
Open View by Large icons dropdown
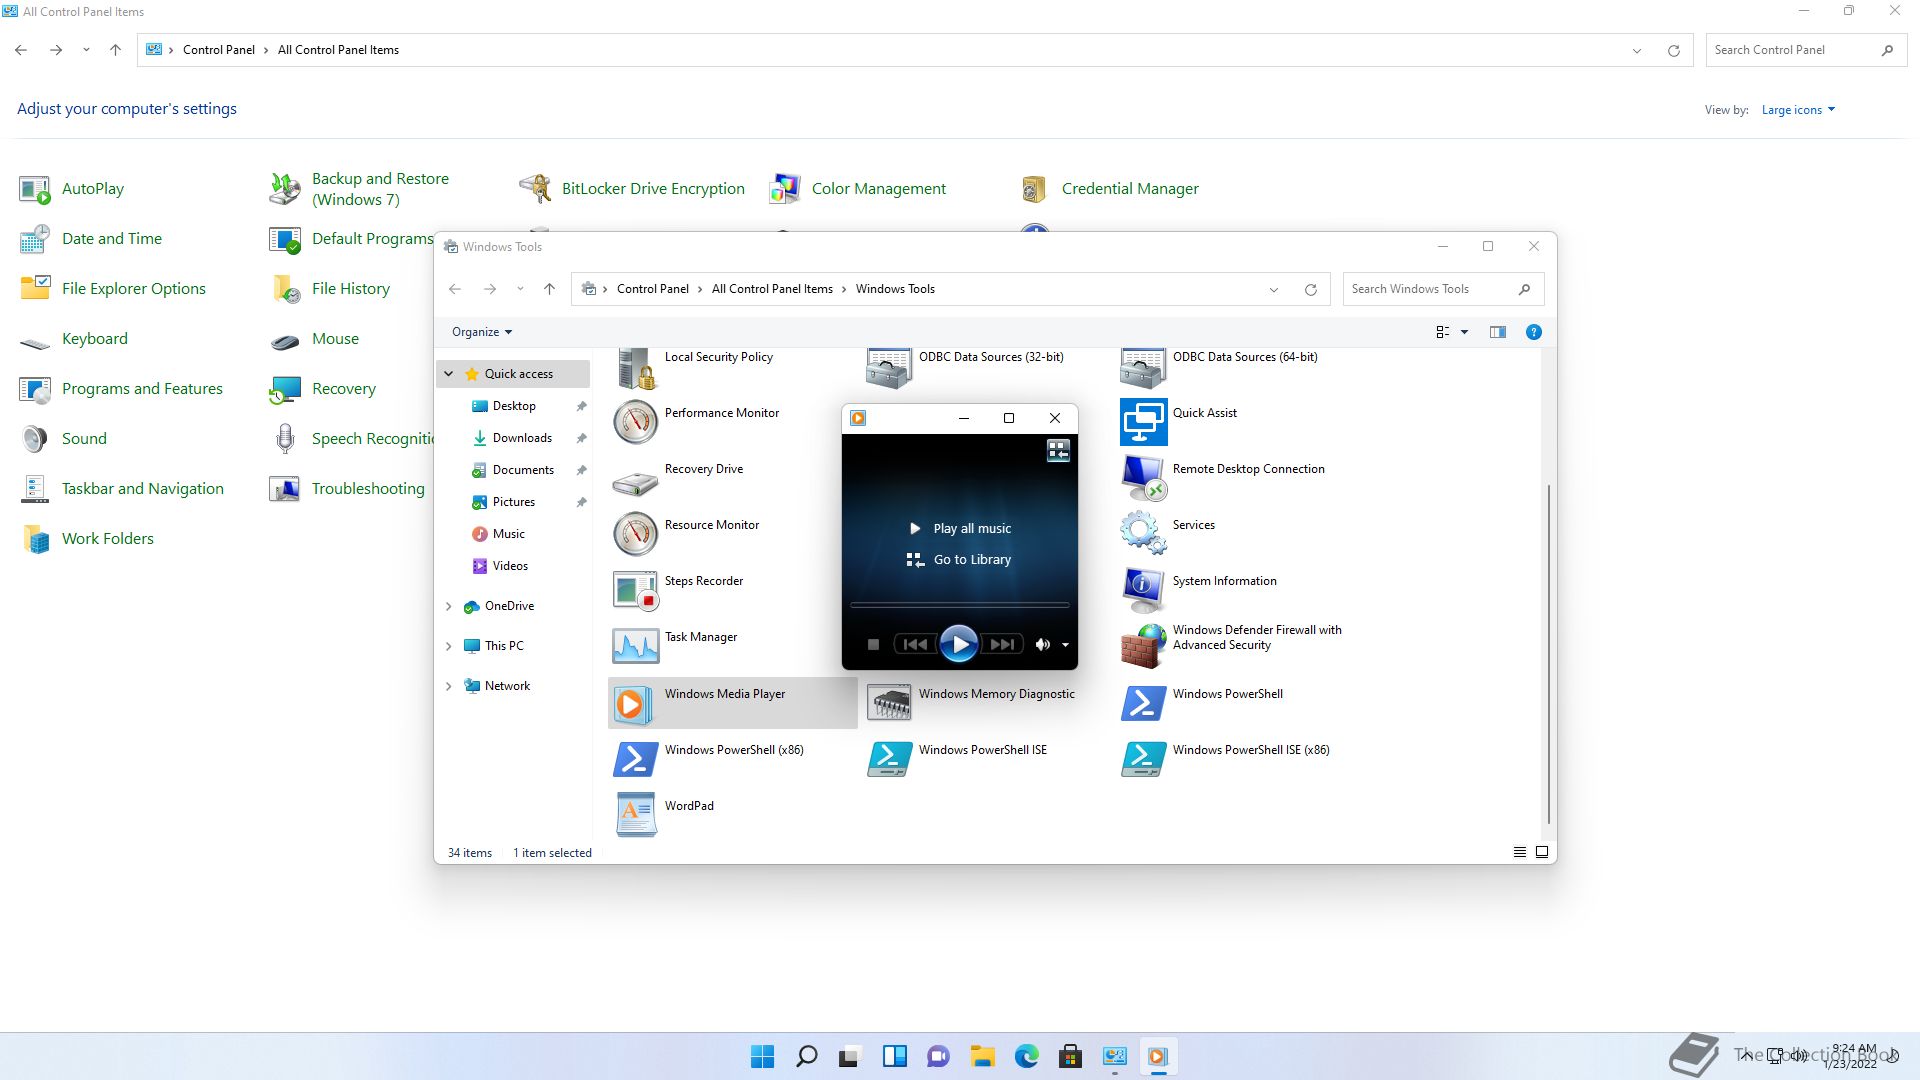pyautogui.click(x=1798, y=110)
